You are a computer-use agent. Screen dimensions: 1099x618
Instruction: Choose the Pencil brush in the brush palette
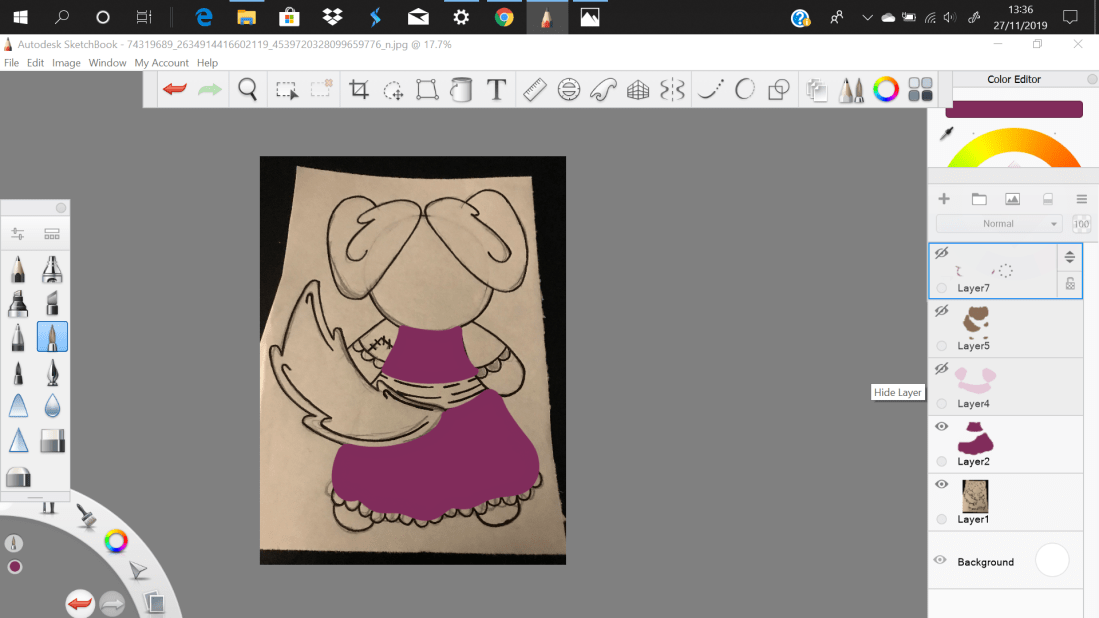(x=17, y=268)
